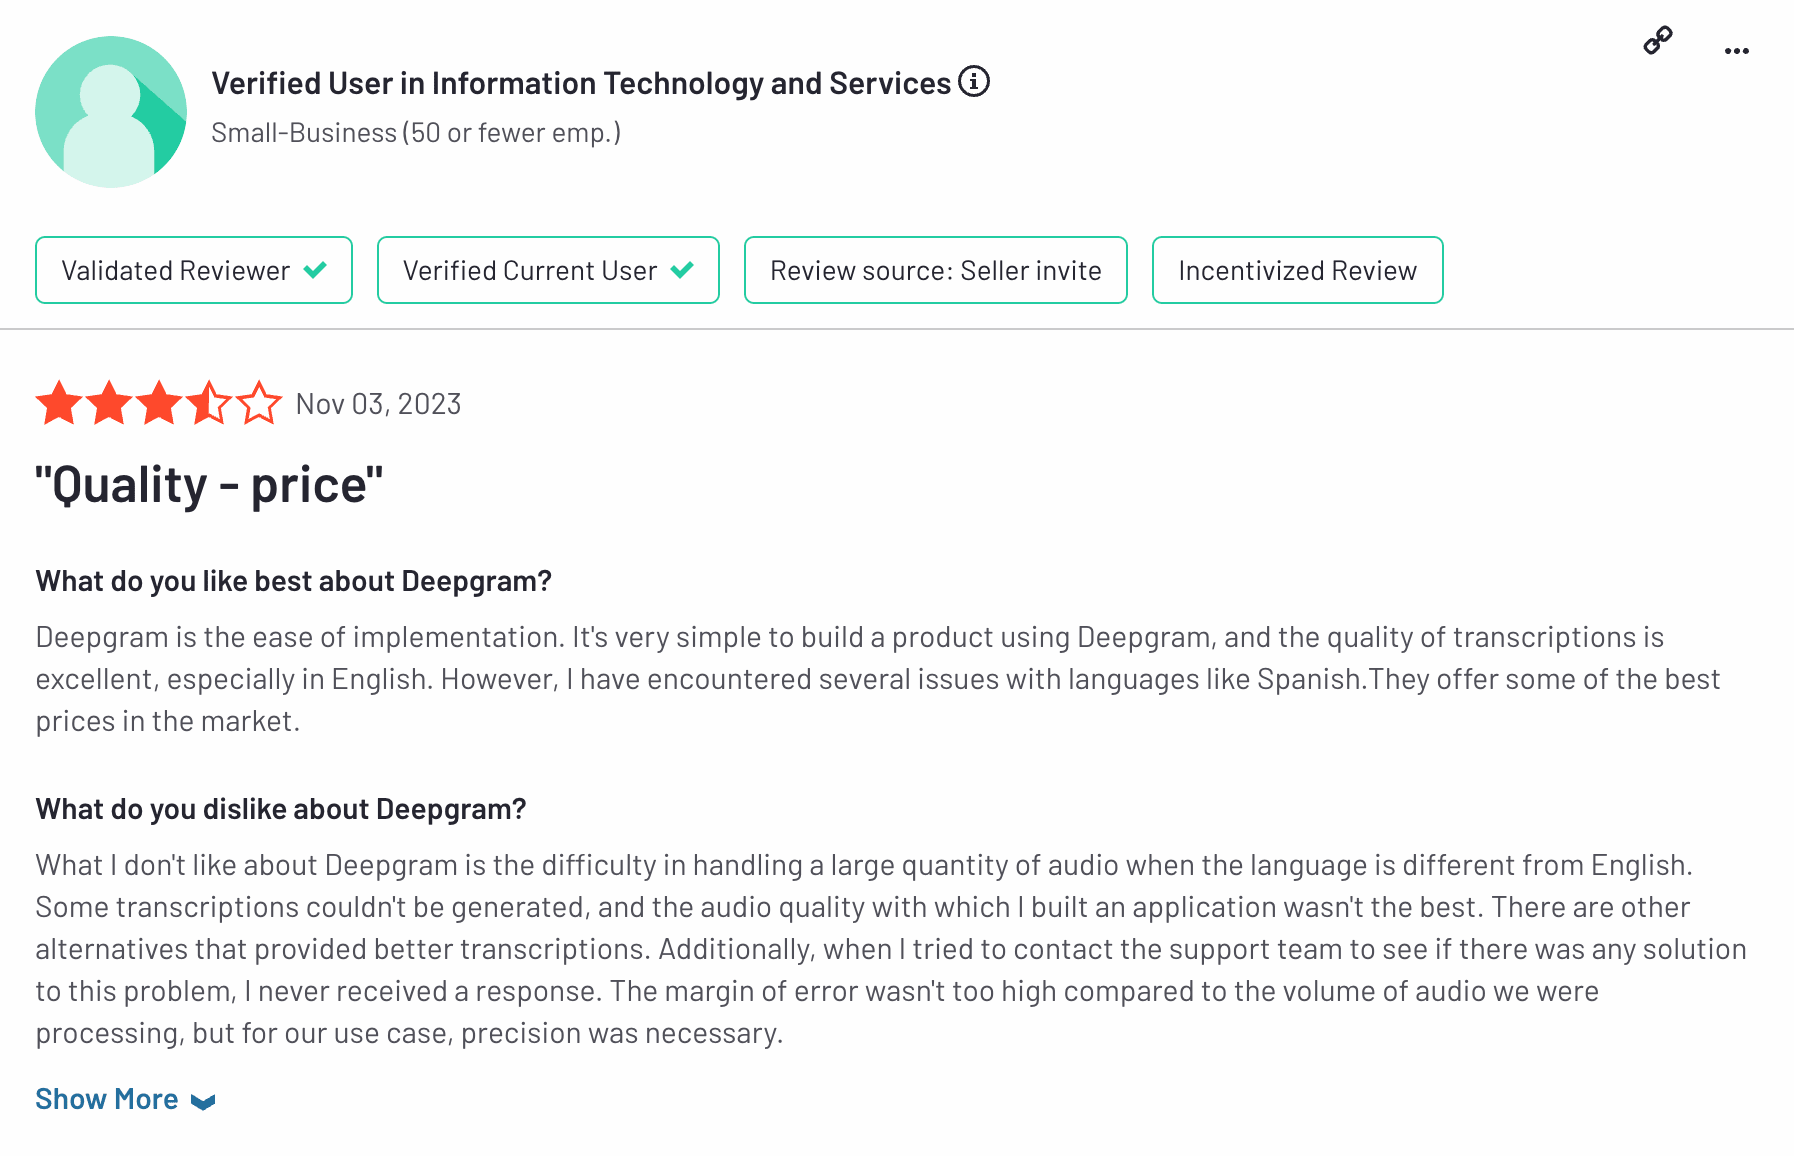Click the Validated Reviewer checkmark icon
The width and height of the screenshot is (1794, 1156).
[x=316, y=270]
